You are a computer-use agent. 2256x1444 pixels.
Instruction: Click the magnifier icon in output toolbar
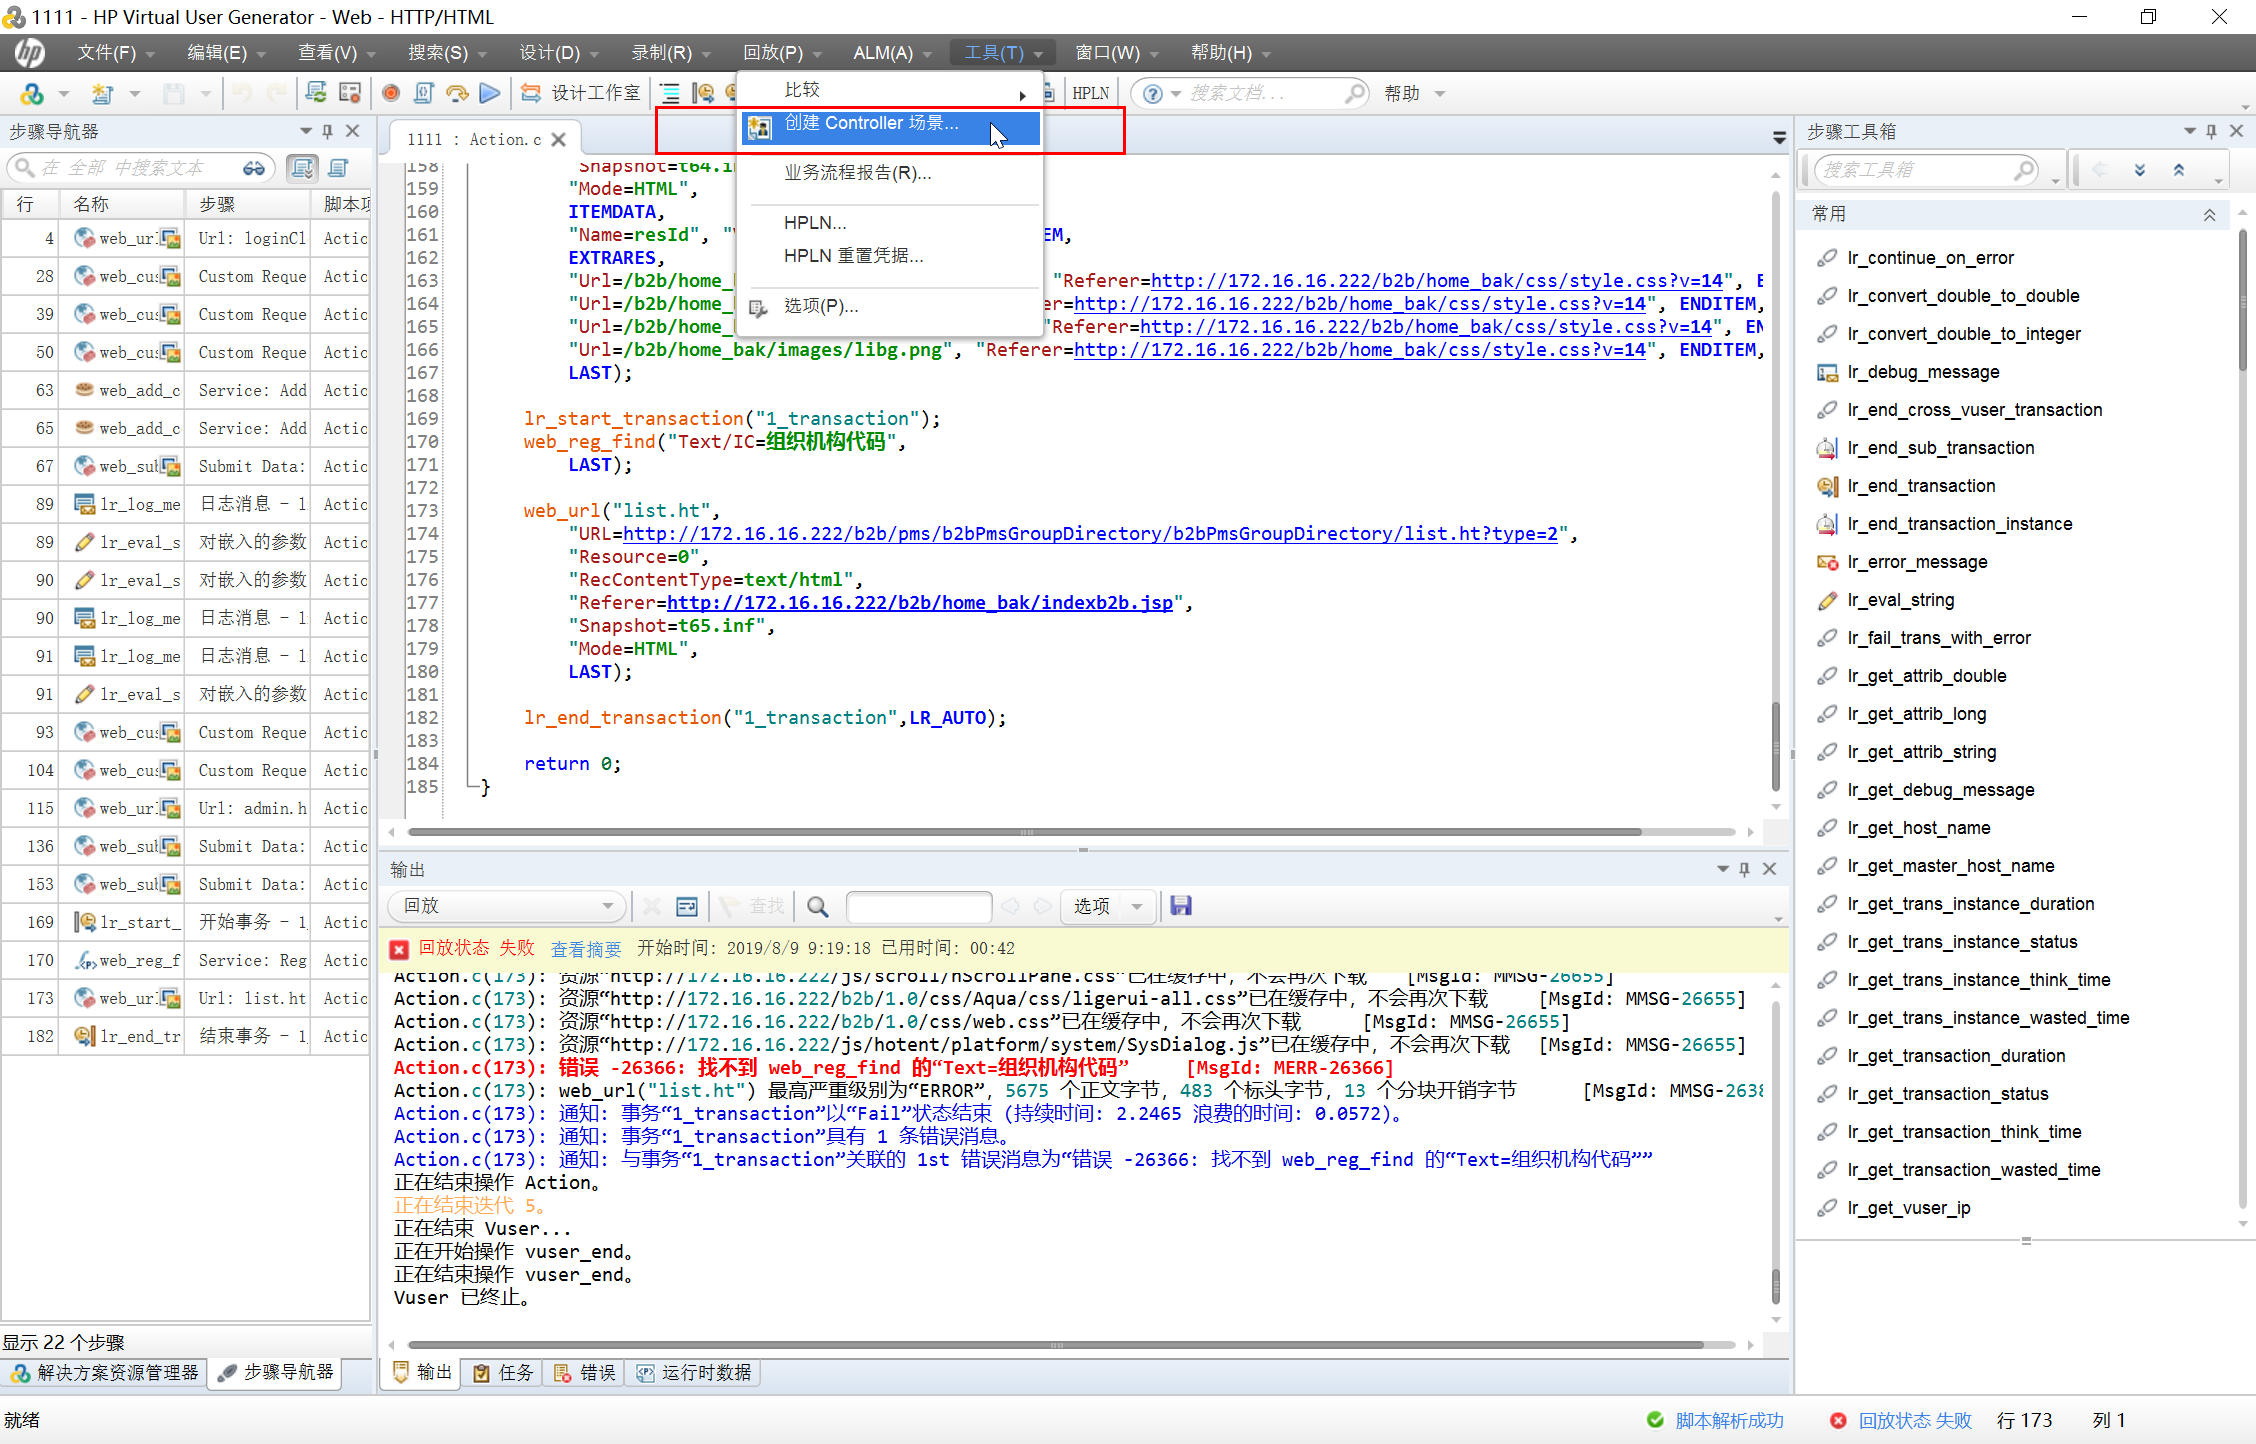(x=818, y=906)
